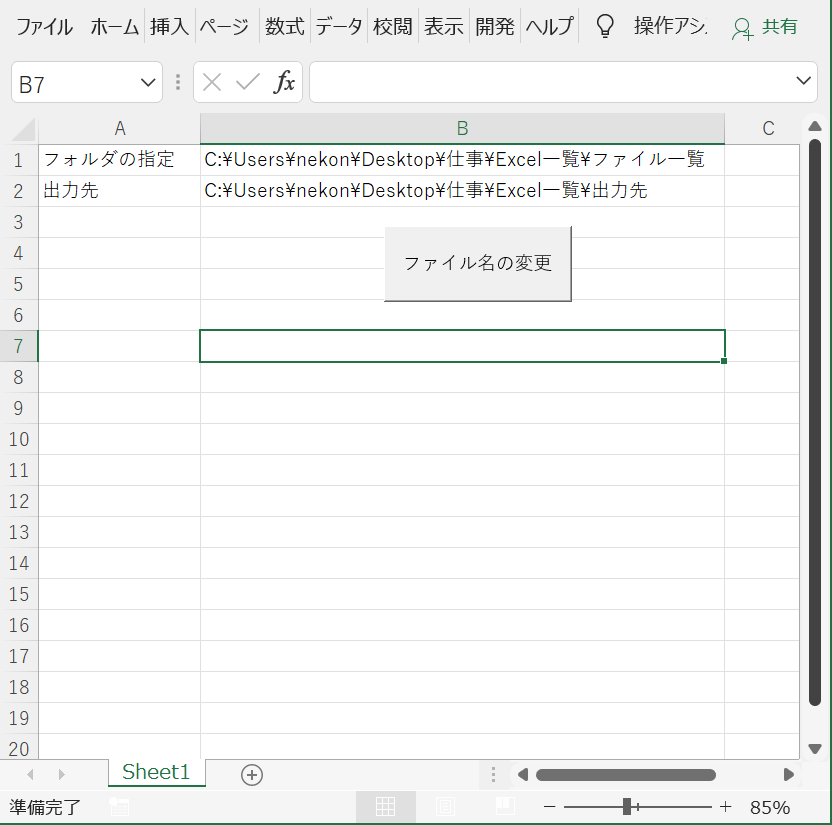832x825 pixels.
Task: Switch to Page Break Preview view
Action: coord(505,807)
